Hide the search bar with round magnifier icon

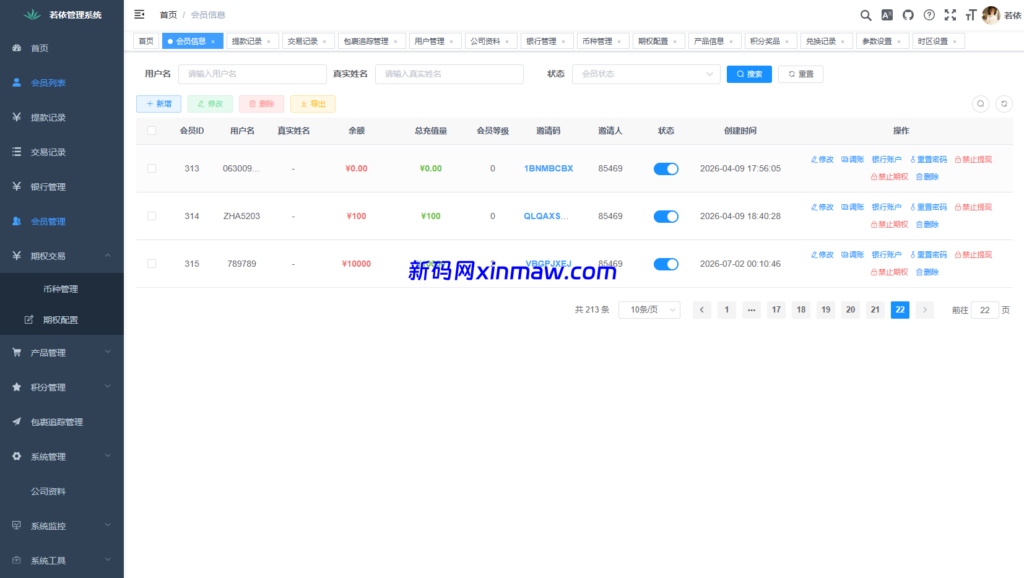[x=980, y=104]
